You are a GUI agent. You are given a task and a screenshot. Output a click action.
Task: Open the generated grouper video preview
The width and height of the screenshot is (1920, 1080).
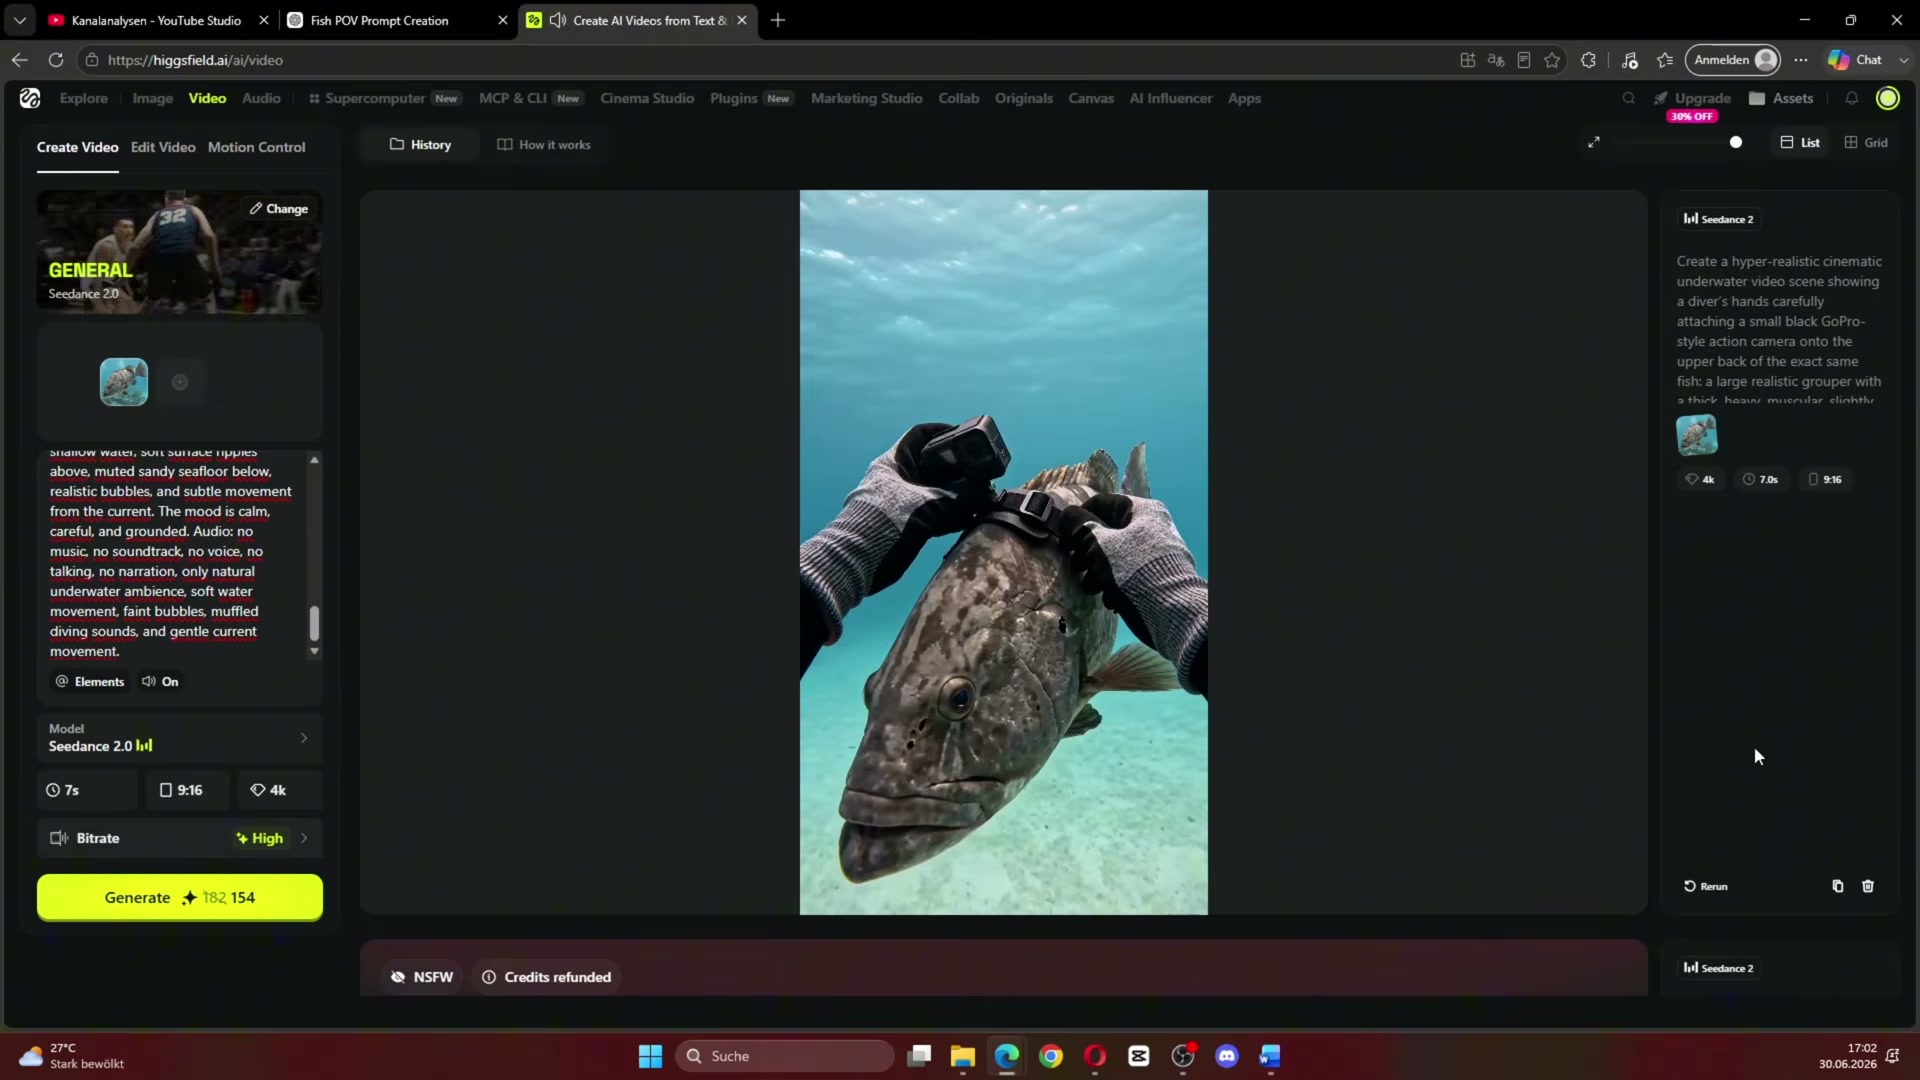tap(1004, 552)
